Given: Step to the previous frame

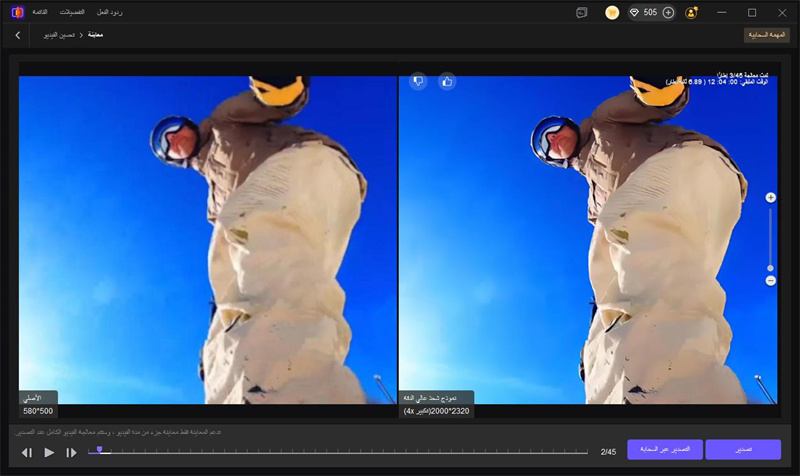Looking at the screenshot, I should [x=27, y=453].
